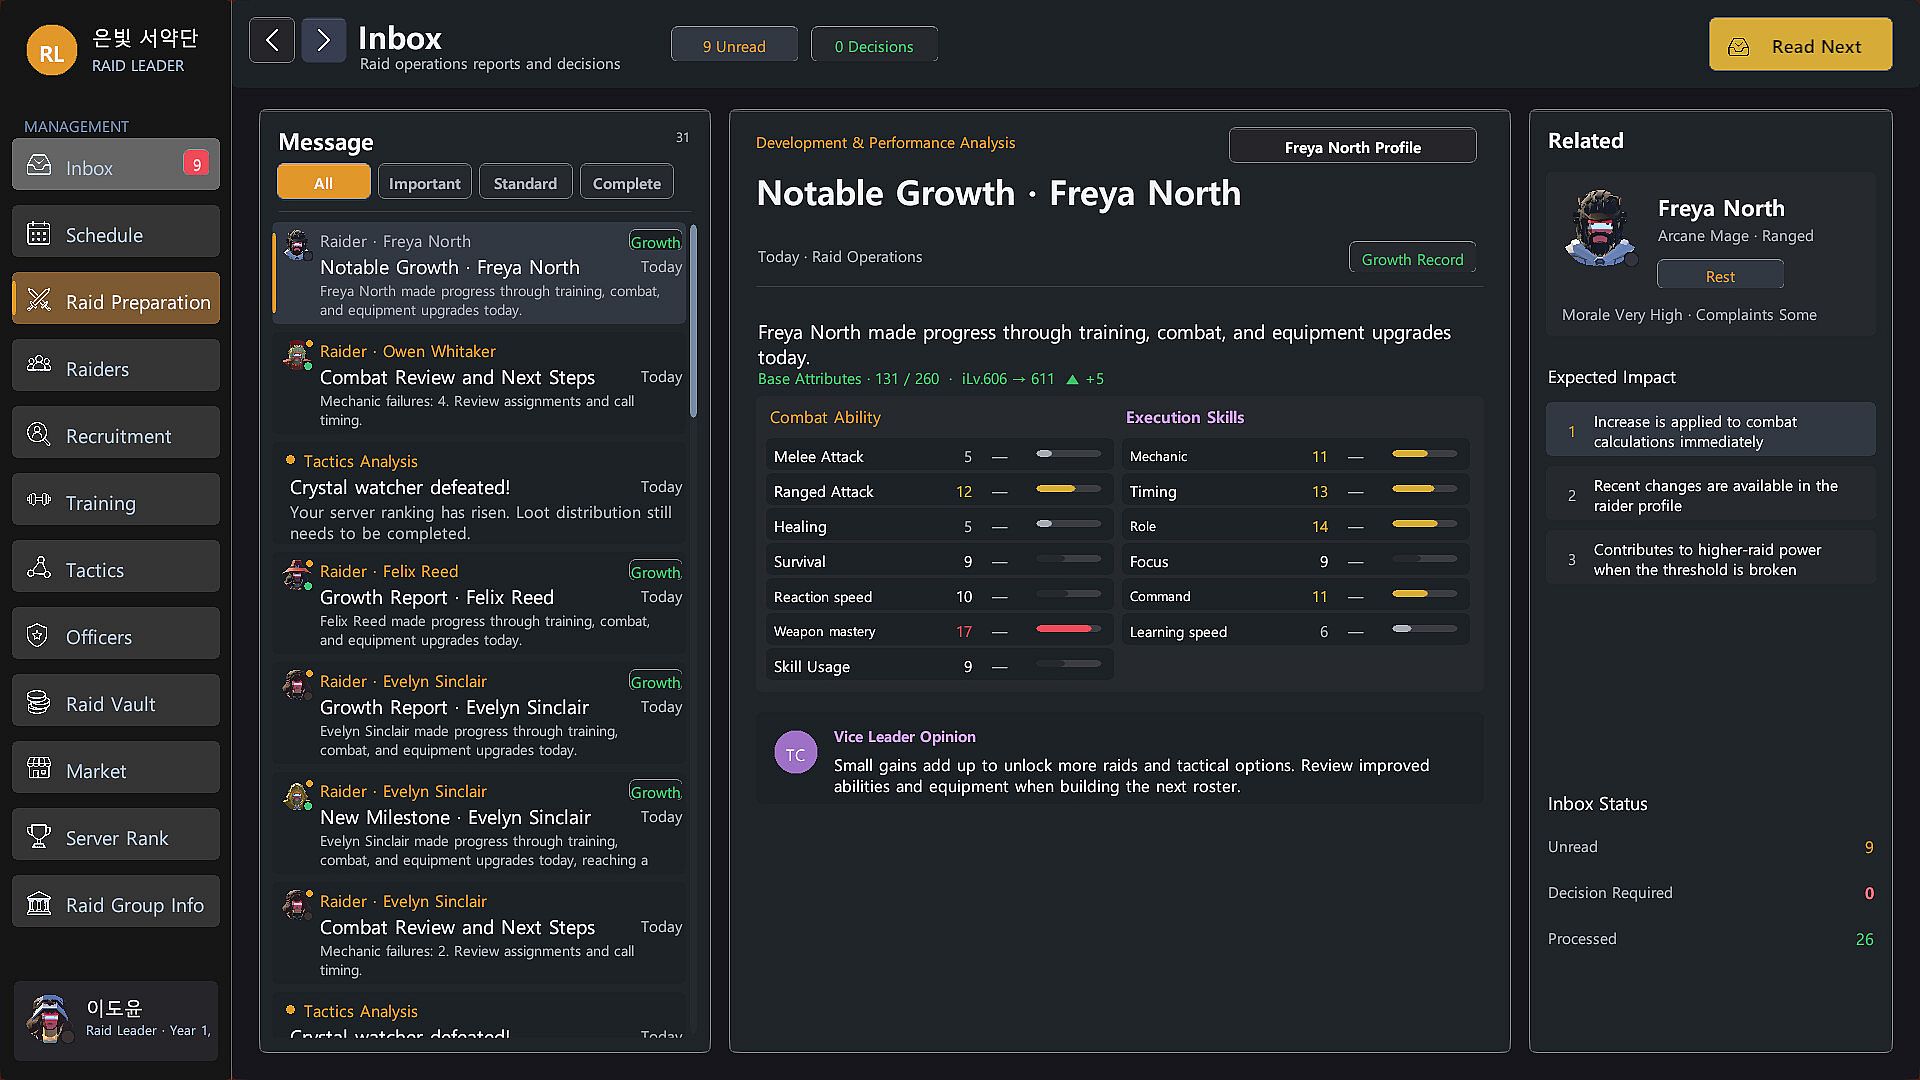
Task: Select the Raid Preparation crossed swords icon
Action: [x=39, y=301]
